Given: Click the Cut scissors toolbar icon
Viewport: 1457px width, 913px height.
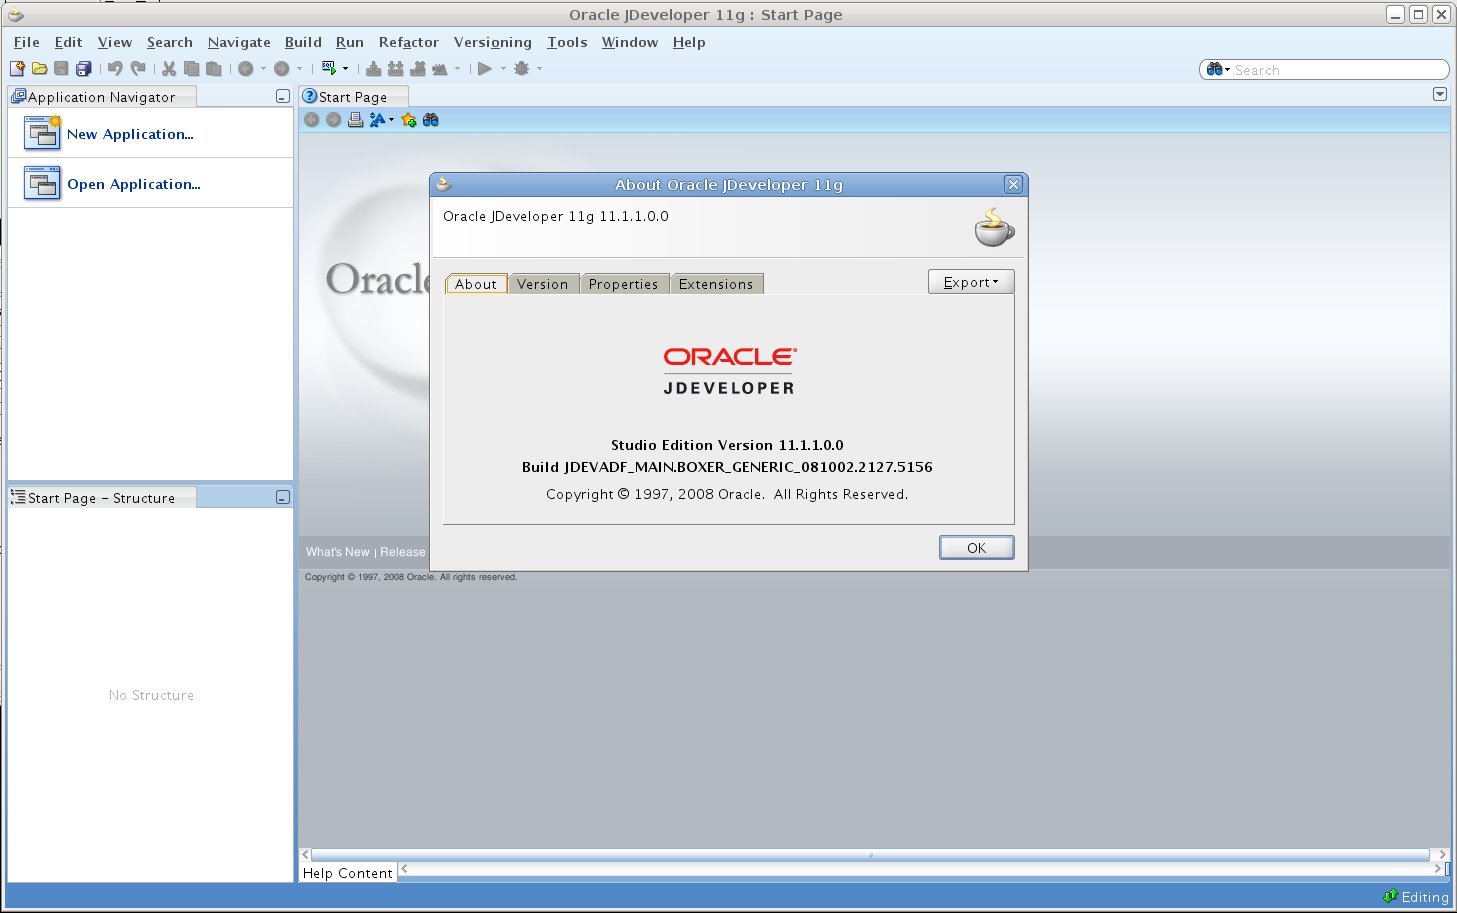Looking at the screenshot, I should tap(169, 69).
